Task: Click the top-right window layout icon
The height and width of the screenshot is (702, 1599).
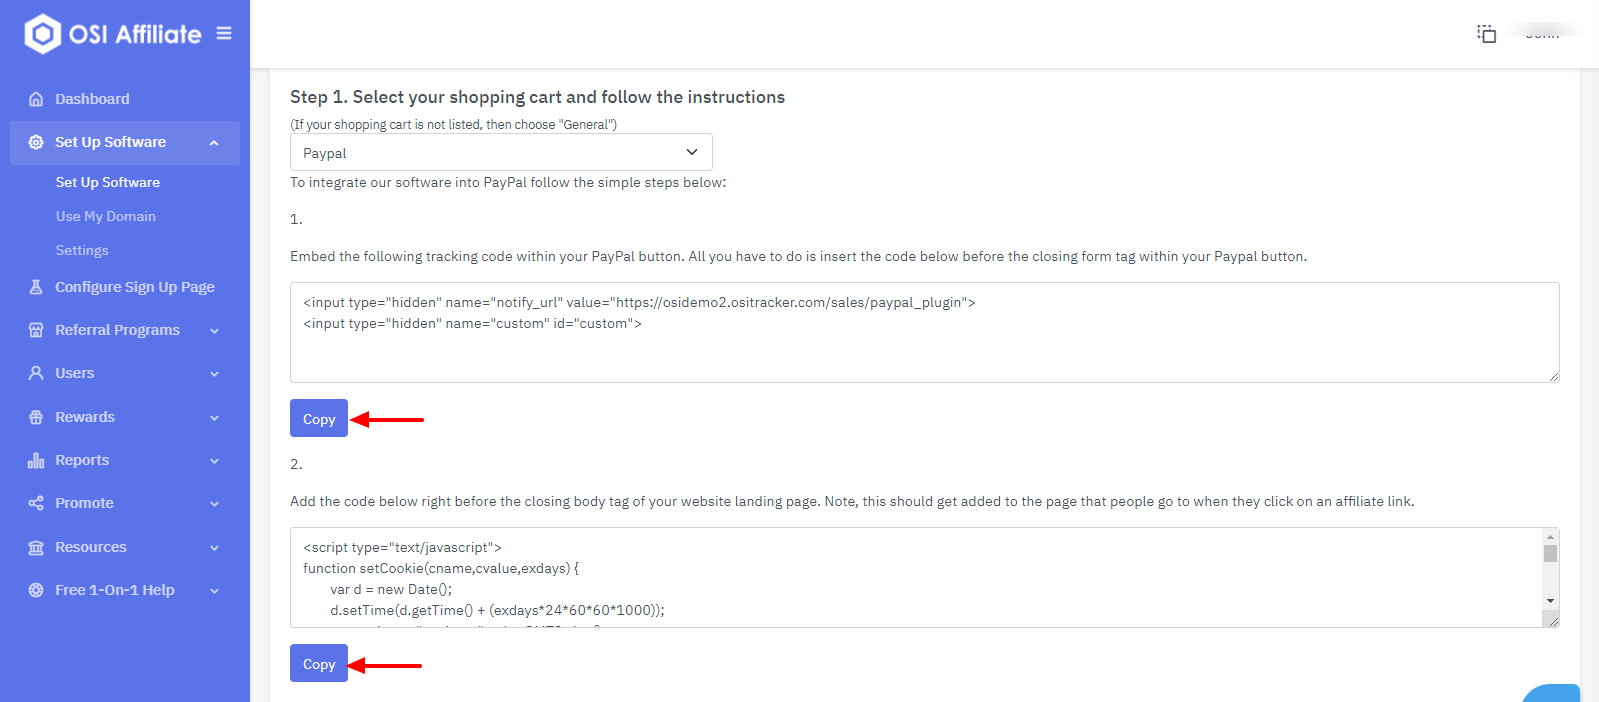Action: (x=1487, y=34)
